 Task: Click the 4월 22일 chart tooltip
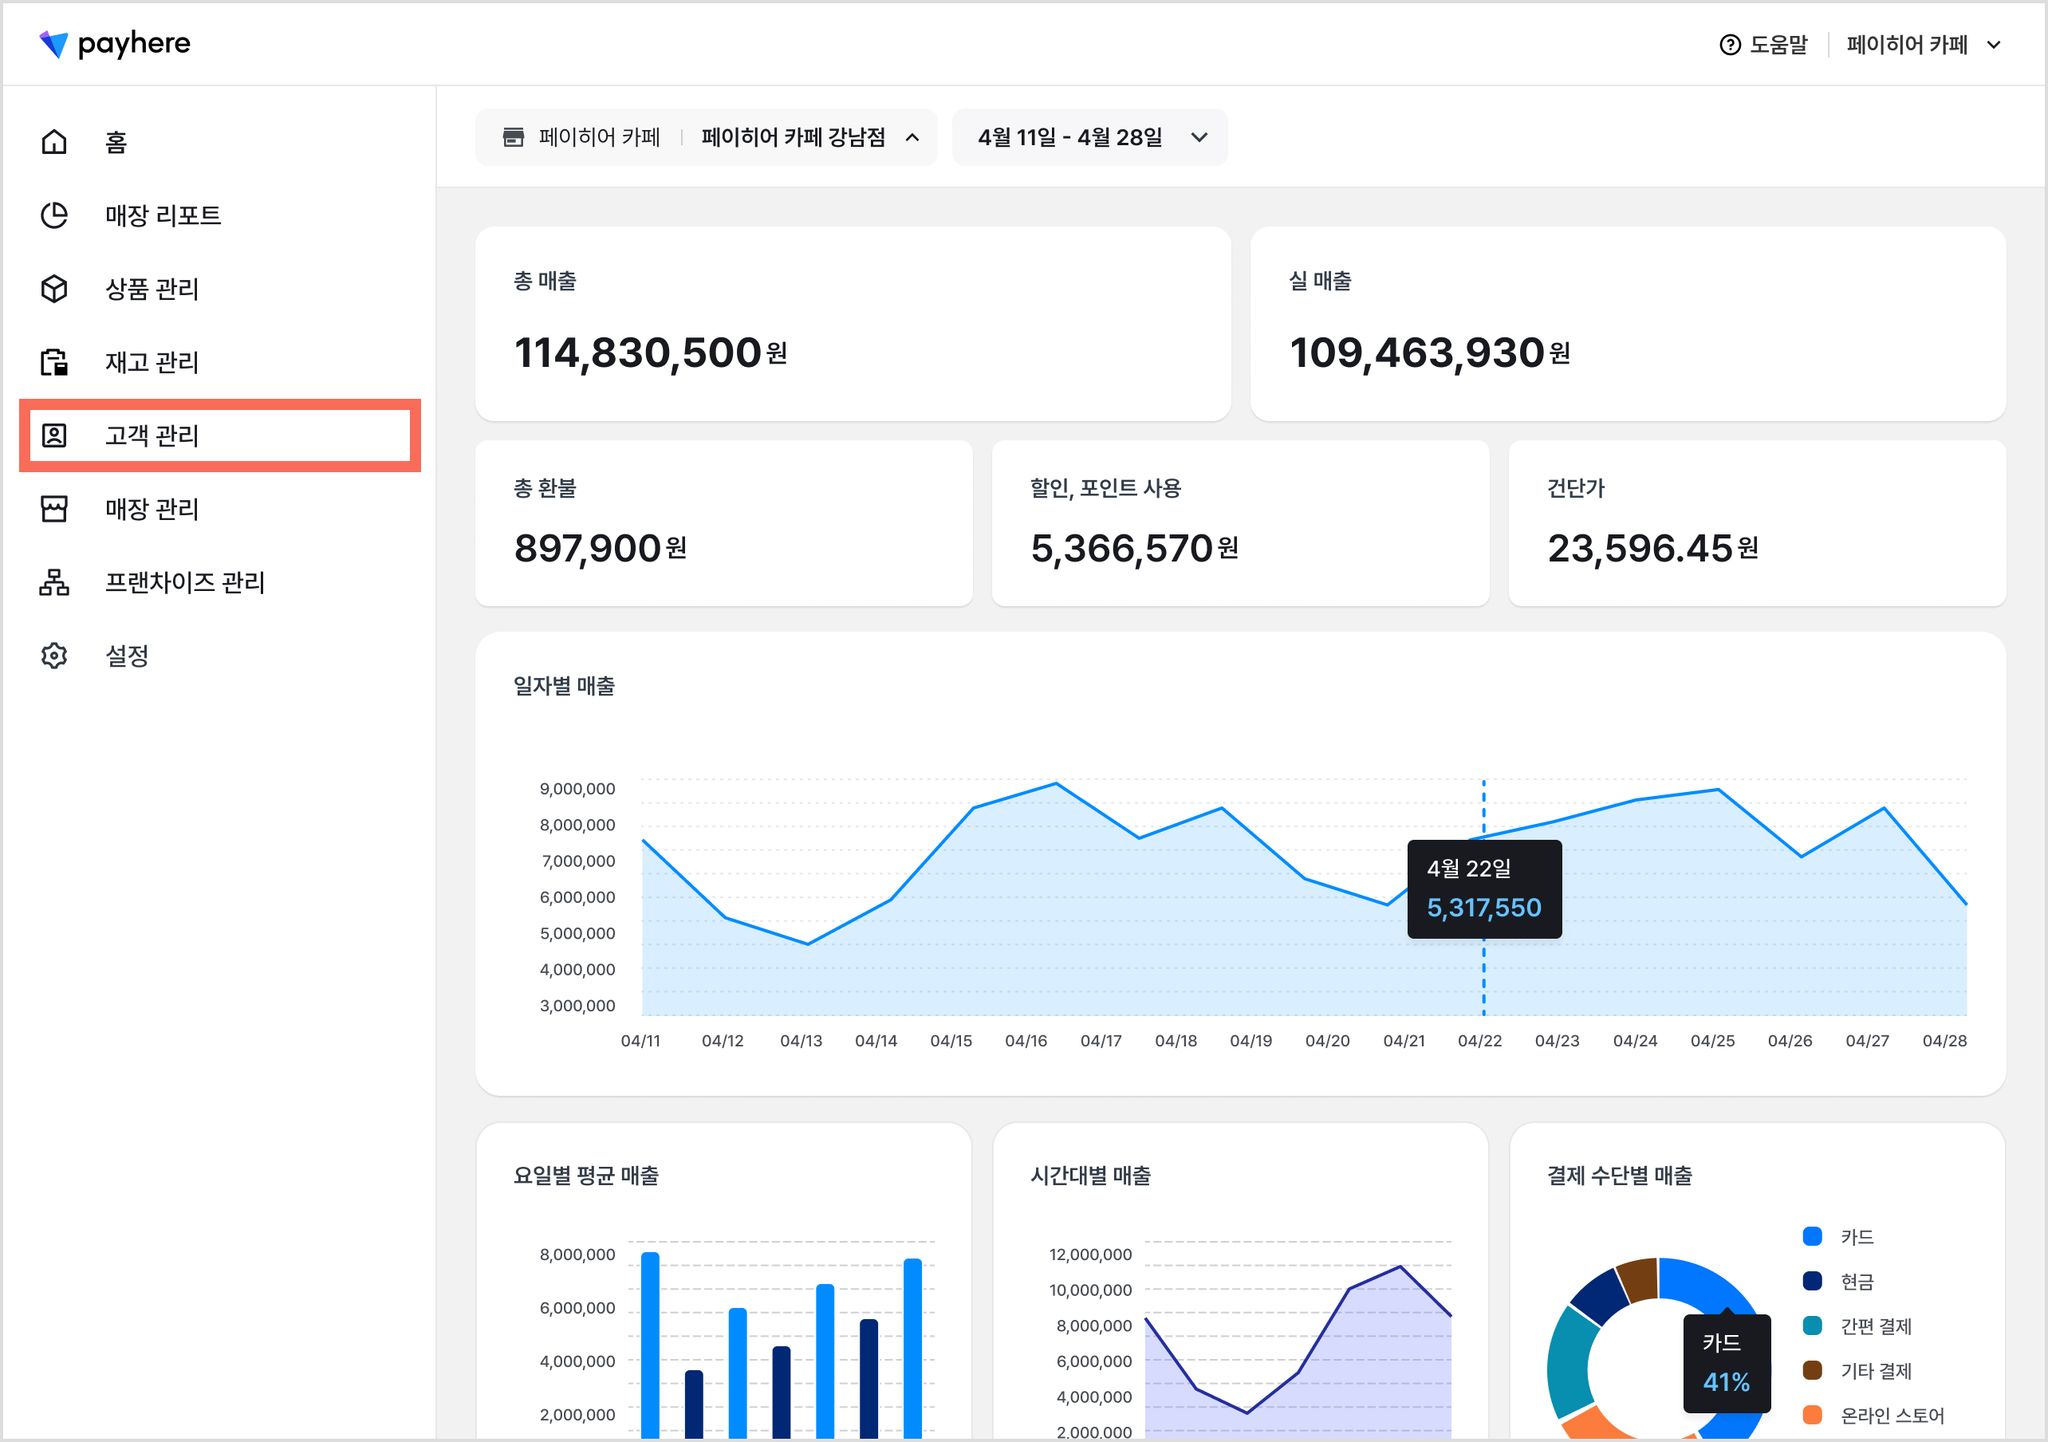(x=1484, y=889)
